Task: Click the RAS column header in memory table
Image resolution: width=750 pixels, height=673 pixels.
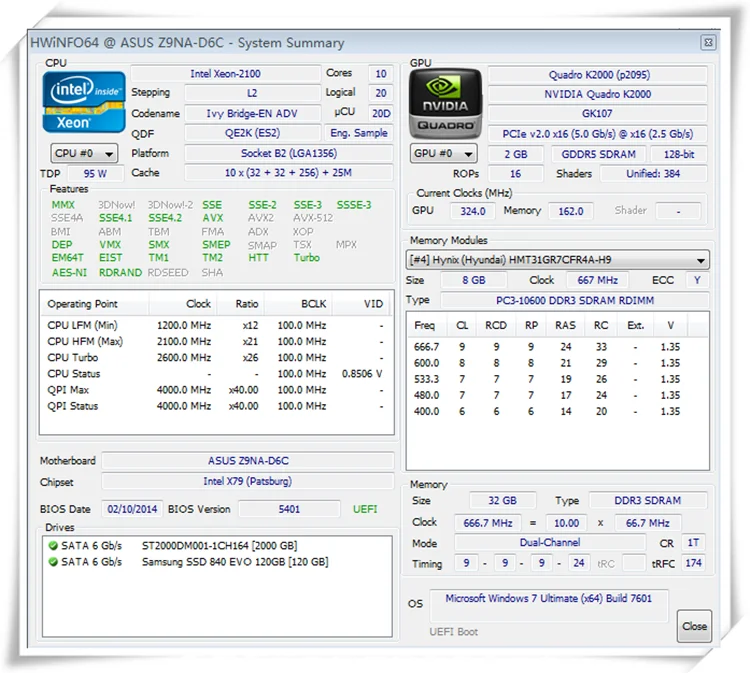Action: (565, 326)
